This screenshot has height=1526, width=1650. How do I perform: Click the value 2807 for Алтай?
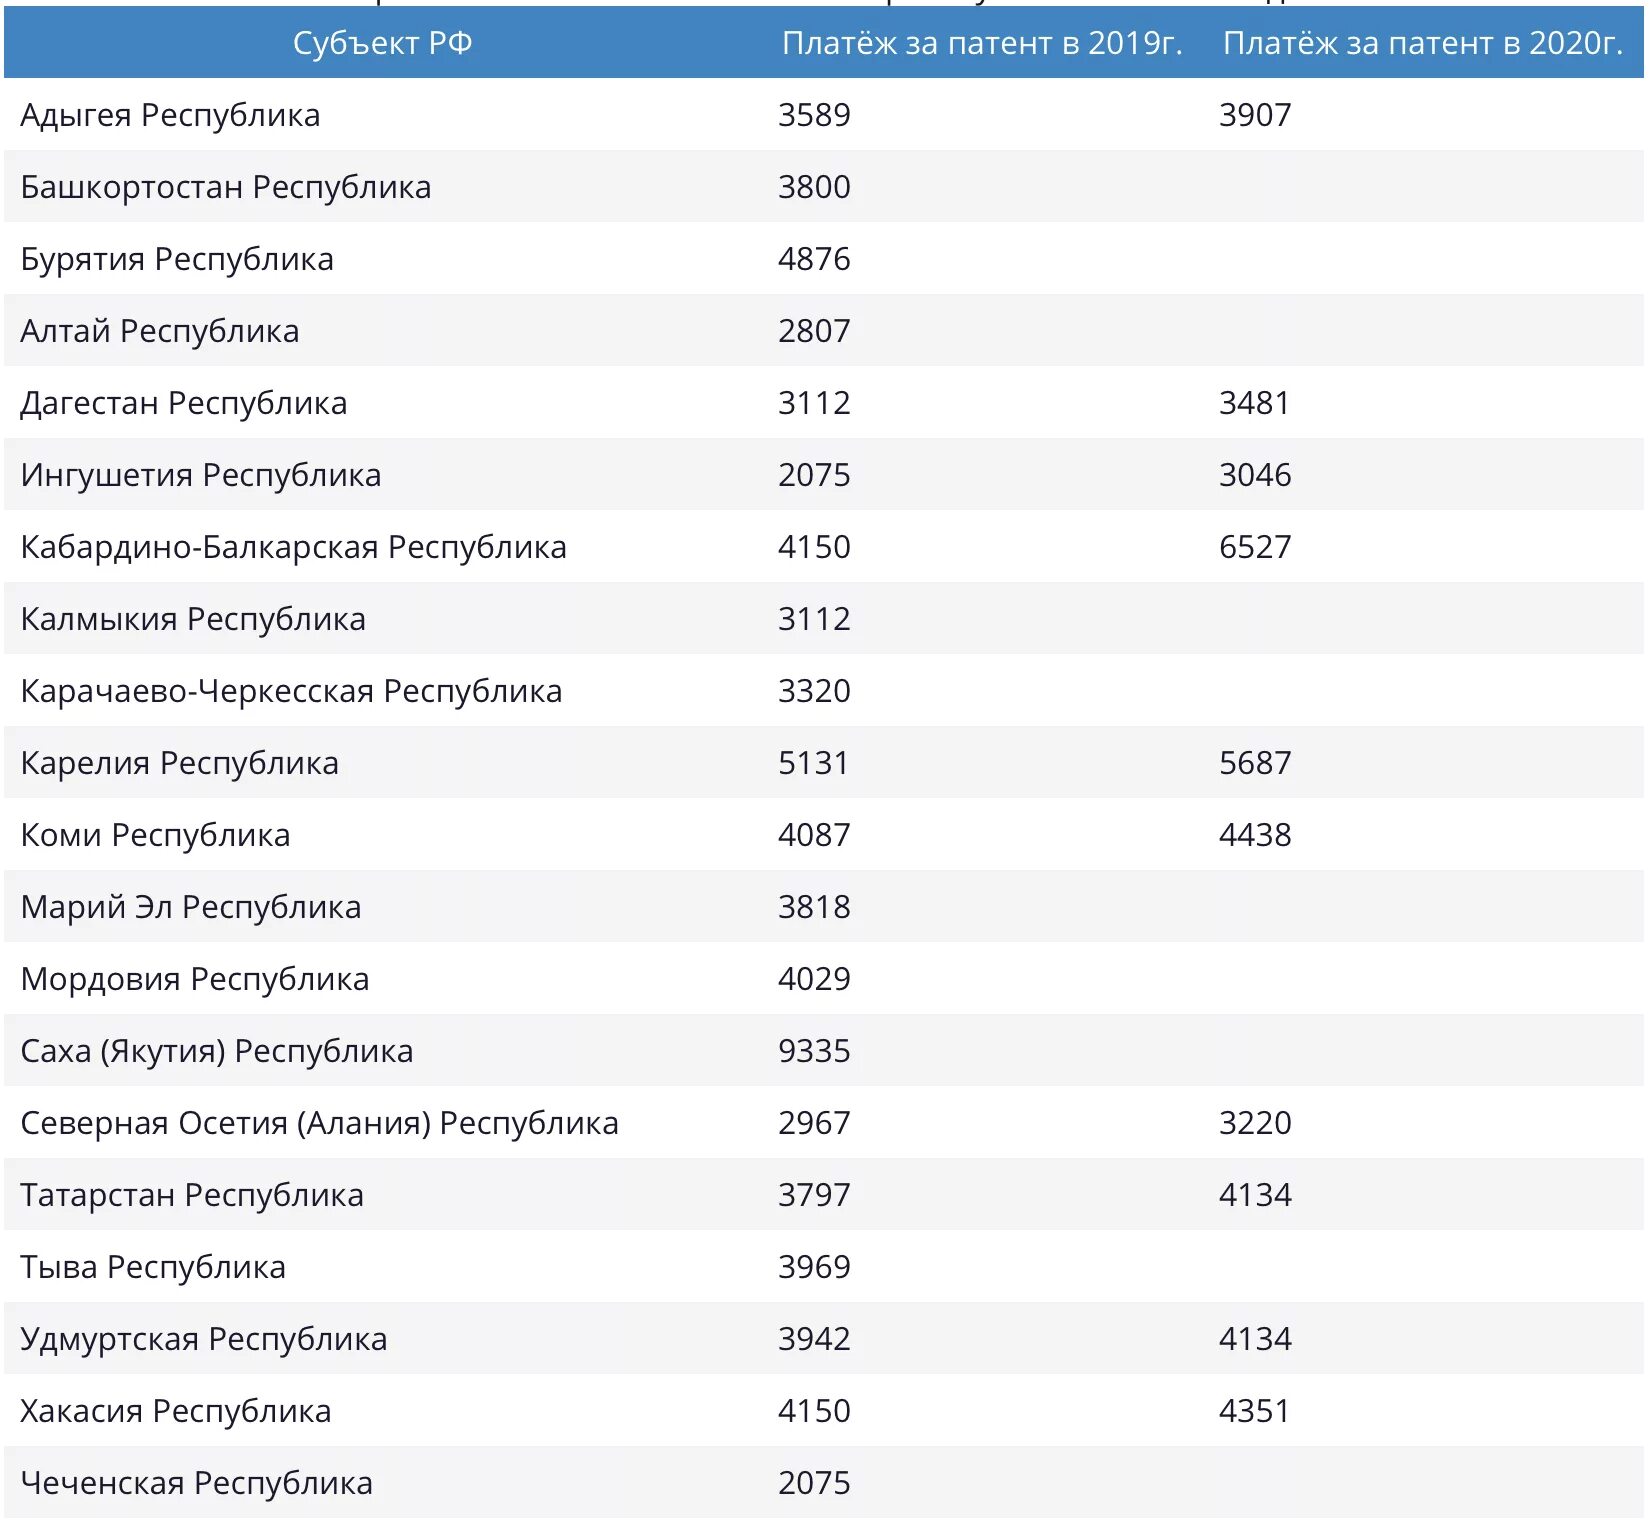click(814, 331)
